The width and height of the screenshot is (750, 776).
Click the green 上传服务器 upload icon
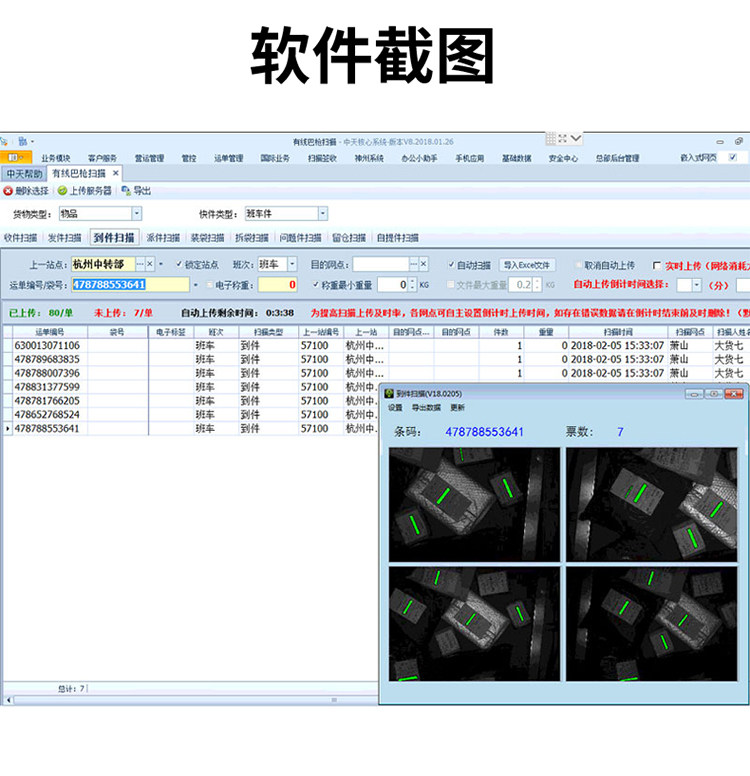pyautogui.click(x=62, y=191)
